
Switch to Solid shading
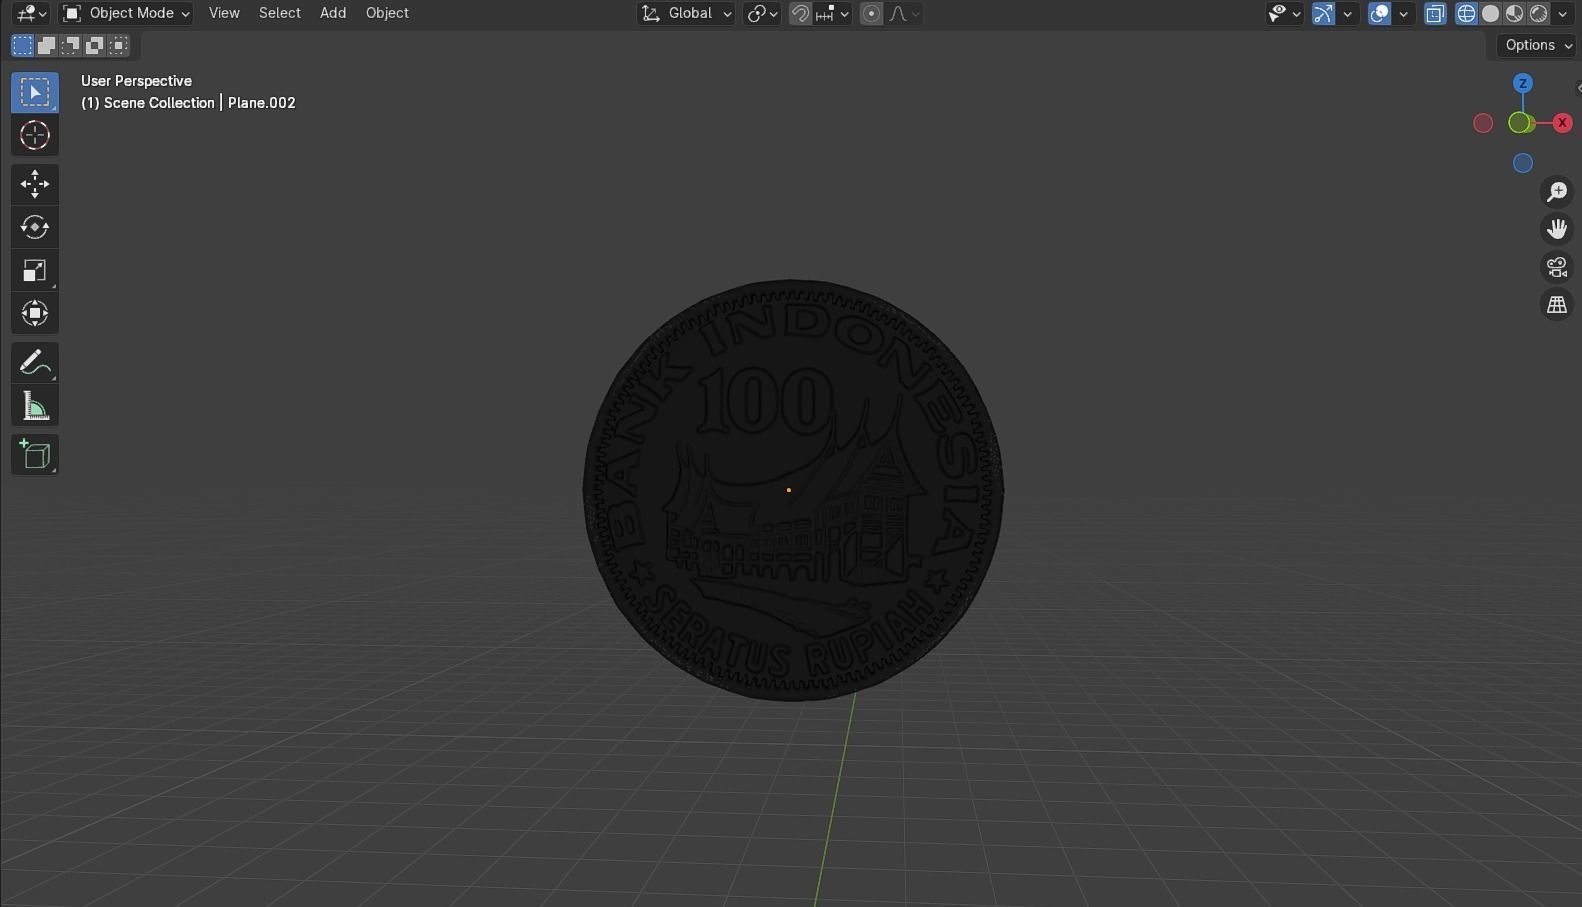1490,13
